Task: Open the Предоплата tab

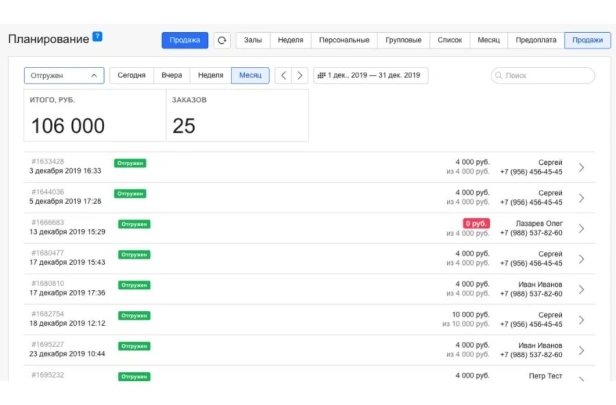Action: click(x=536, y=40)
